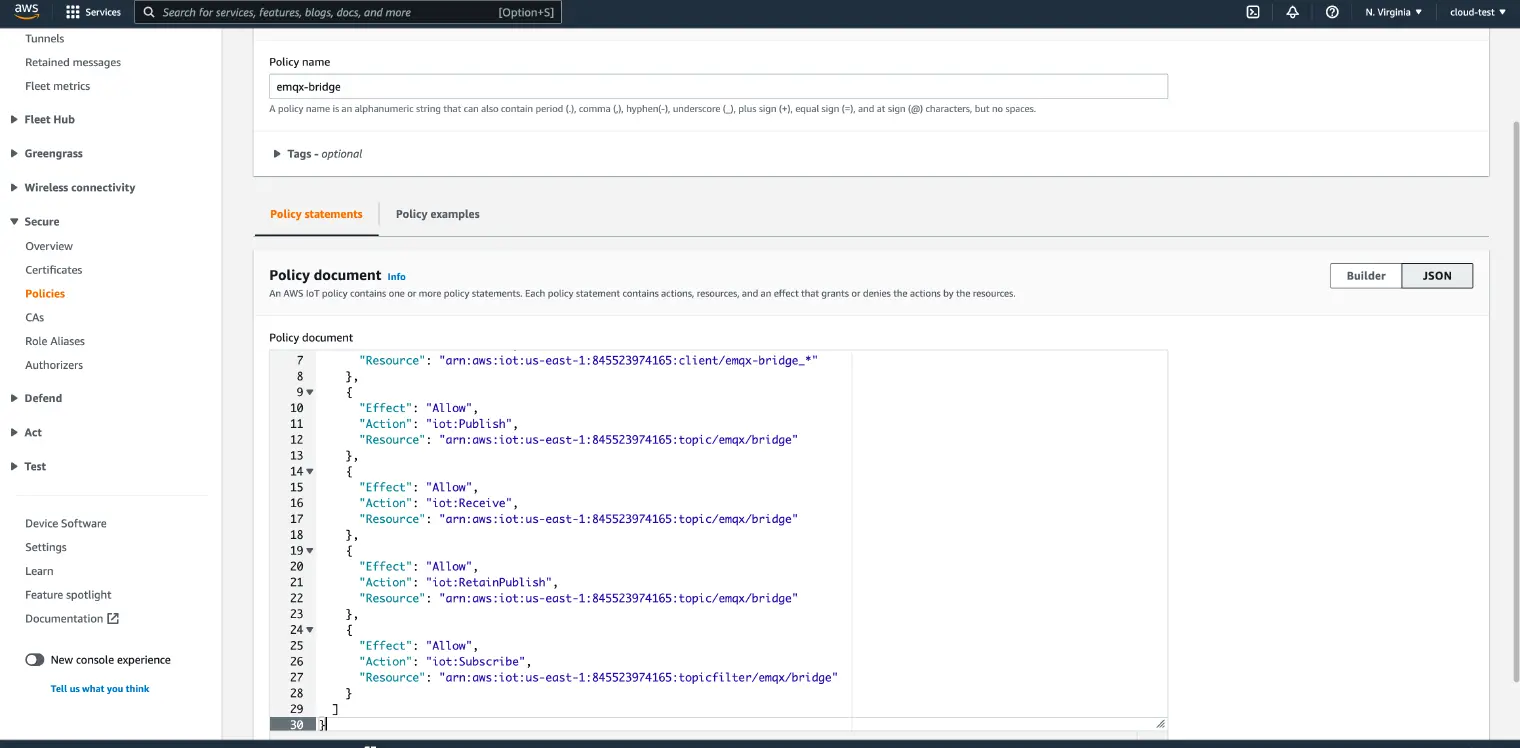The image size is (1520, 748).
Task: Fold the code block at line 19
Action: pos(310,550)
